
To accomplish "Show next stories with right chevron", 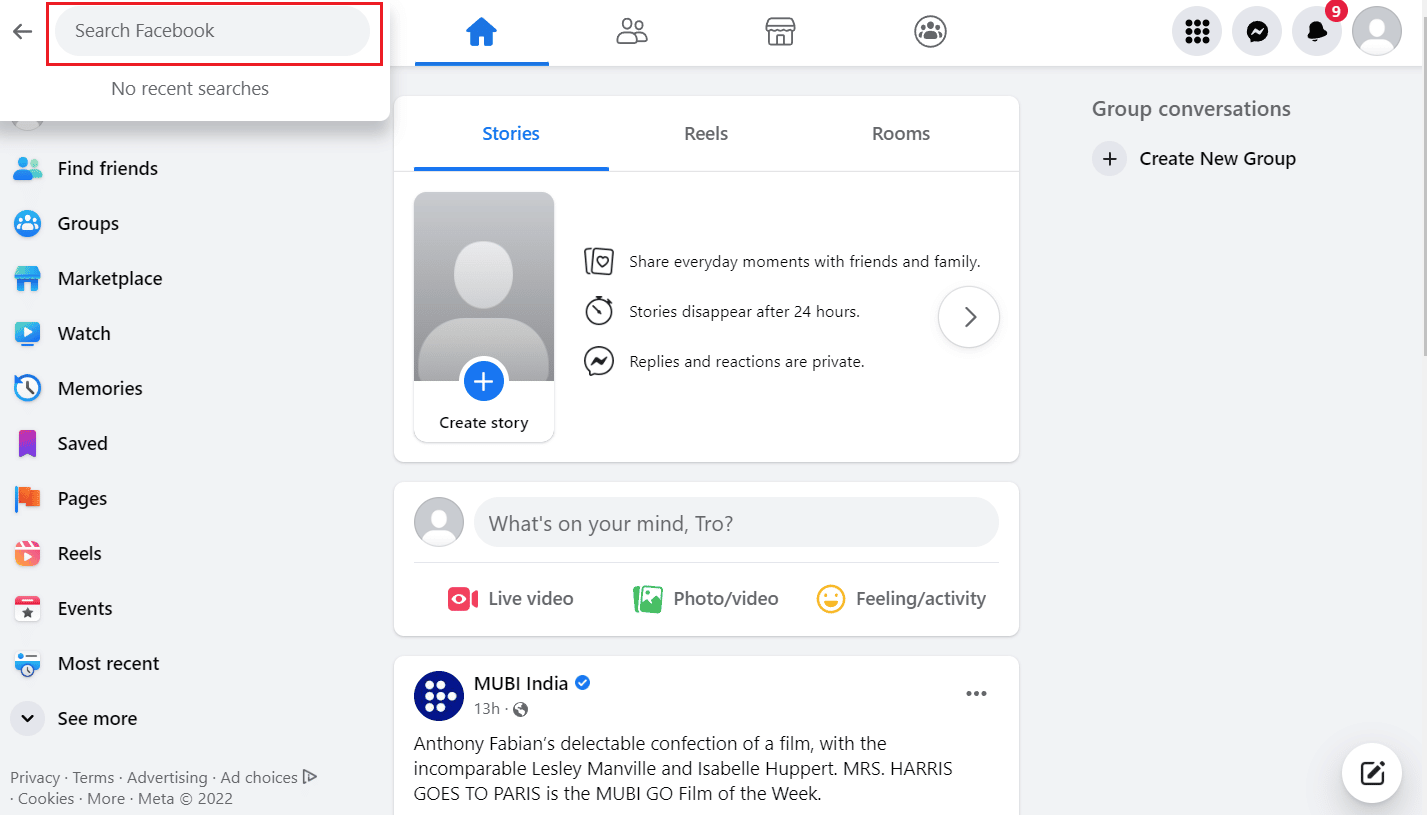I will pyautogui.click(x=969, y=317).
